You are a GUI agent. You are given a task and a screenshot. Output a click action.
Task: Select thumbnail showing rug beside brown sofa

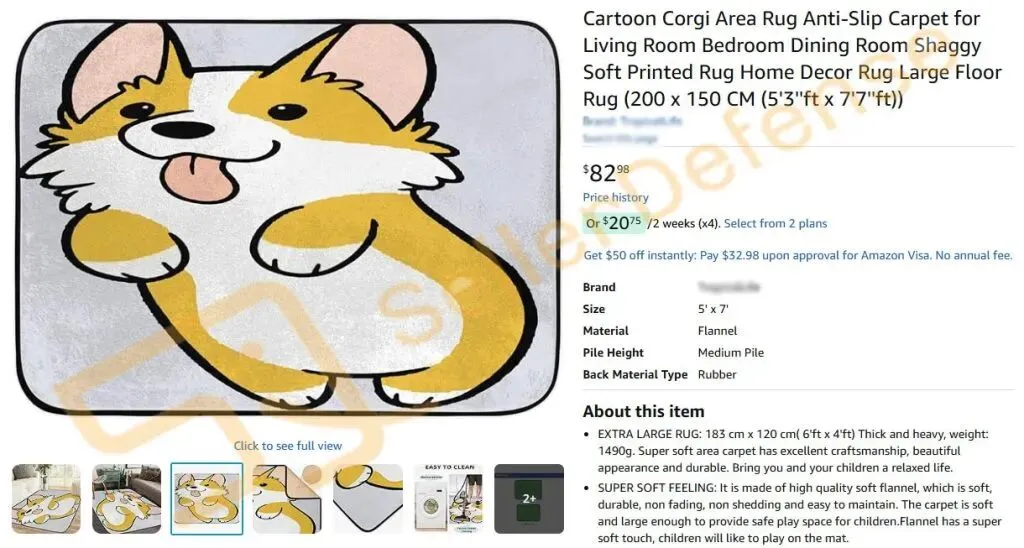tap(127, 498)
